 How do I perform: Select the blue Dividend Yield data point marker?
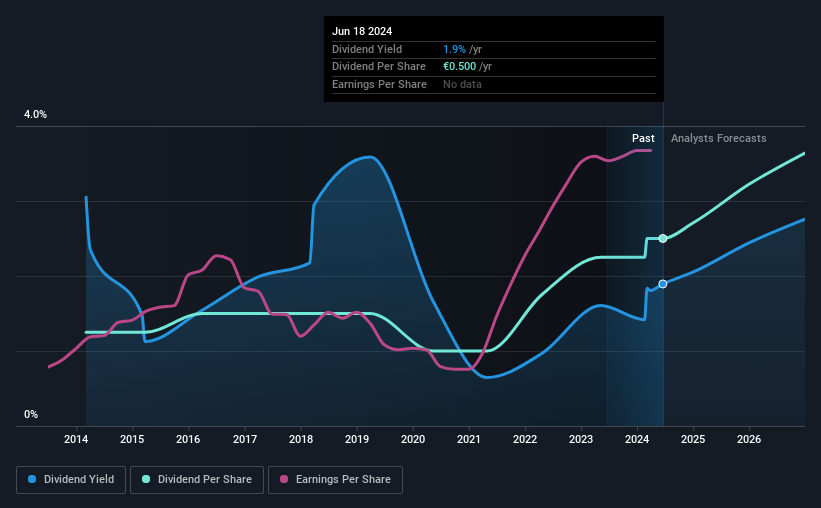pos(663,284)
